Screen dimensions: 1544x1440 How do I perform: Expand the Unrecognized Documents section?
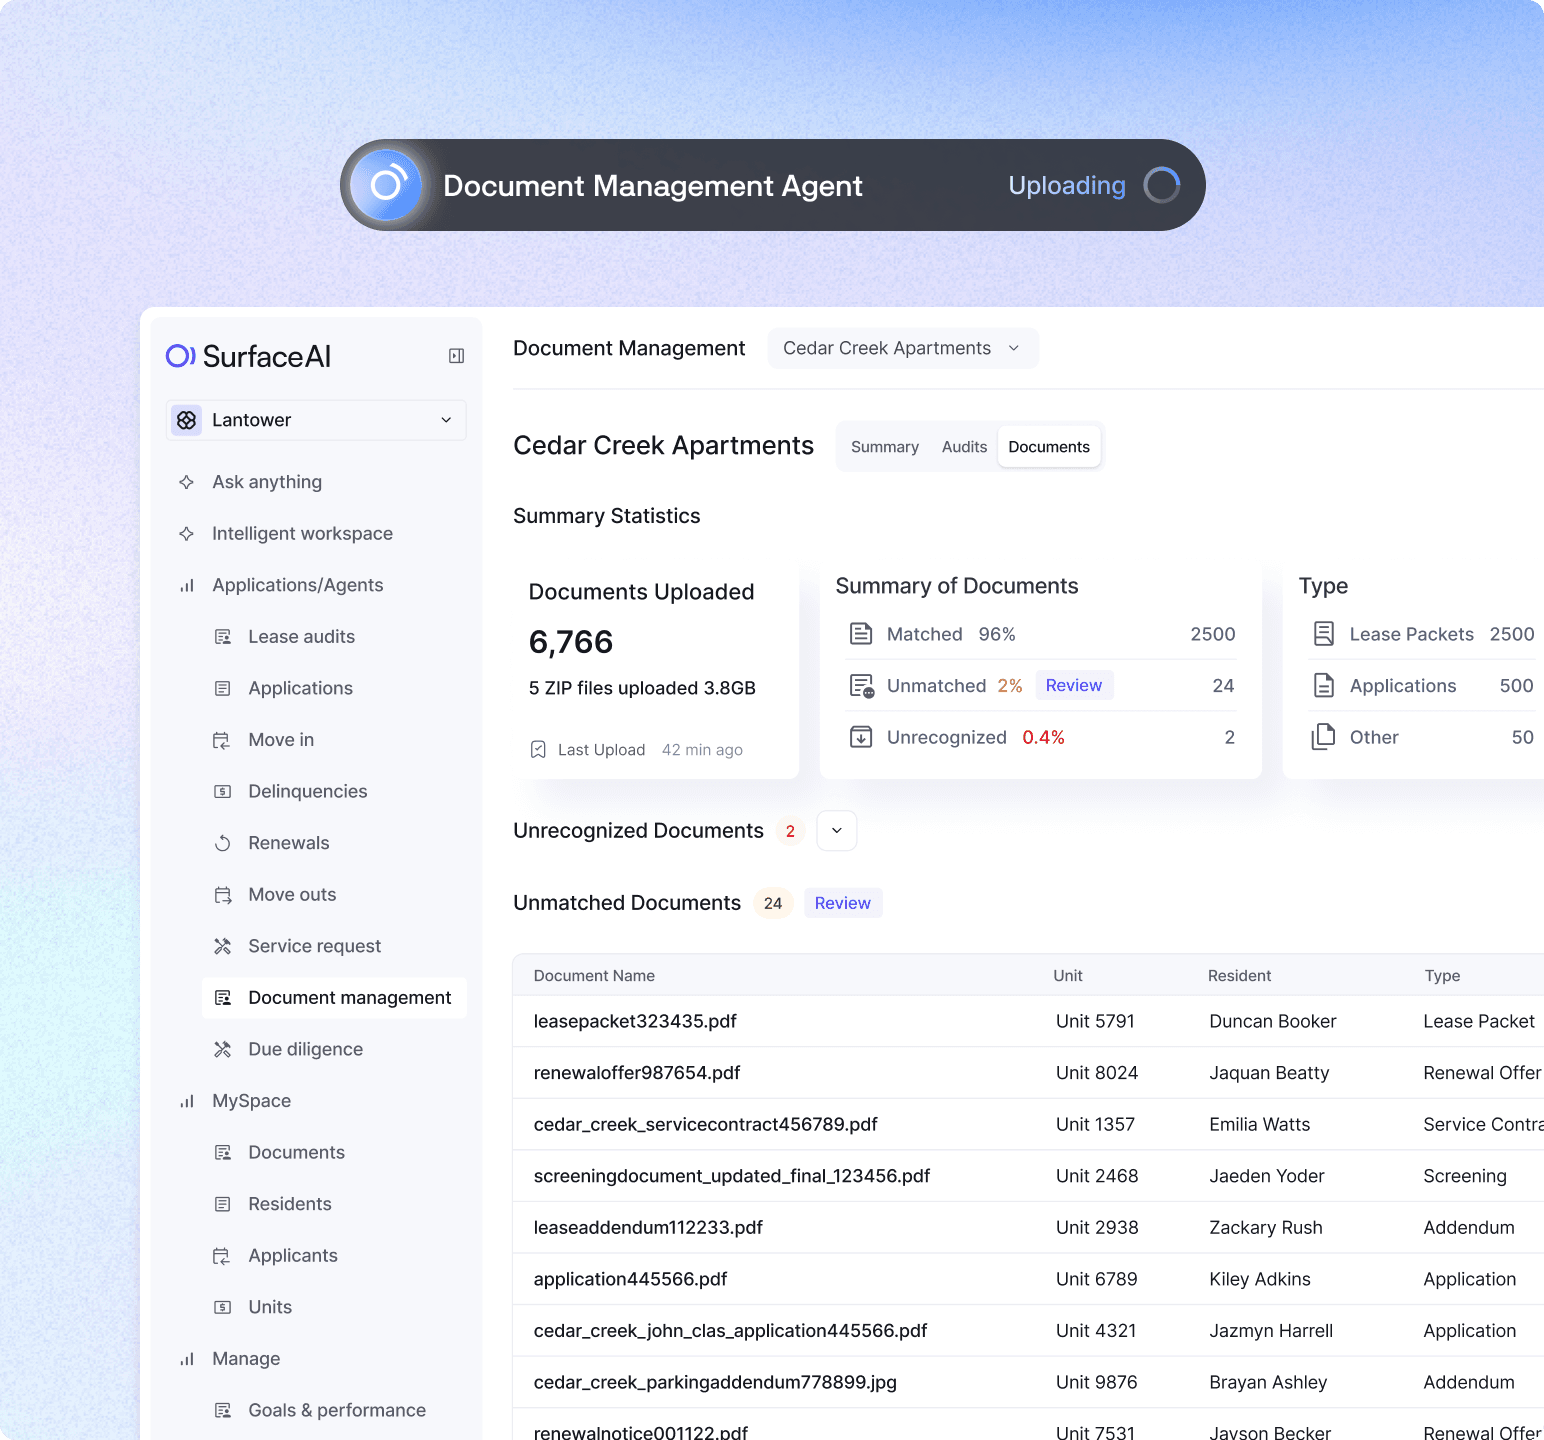(836, 830)
